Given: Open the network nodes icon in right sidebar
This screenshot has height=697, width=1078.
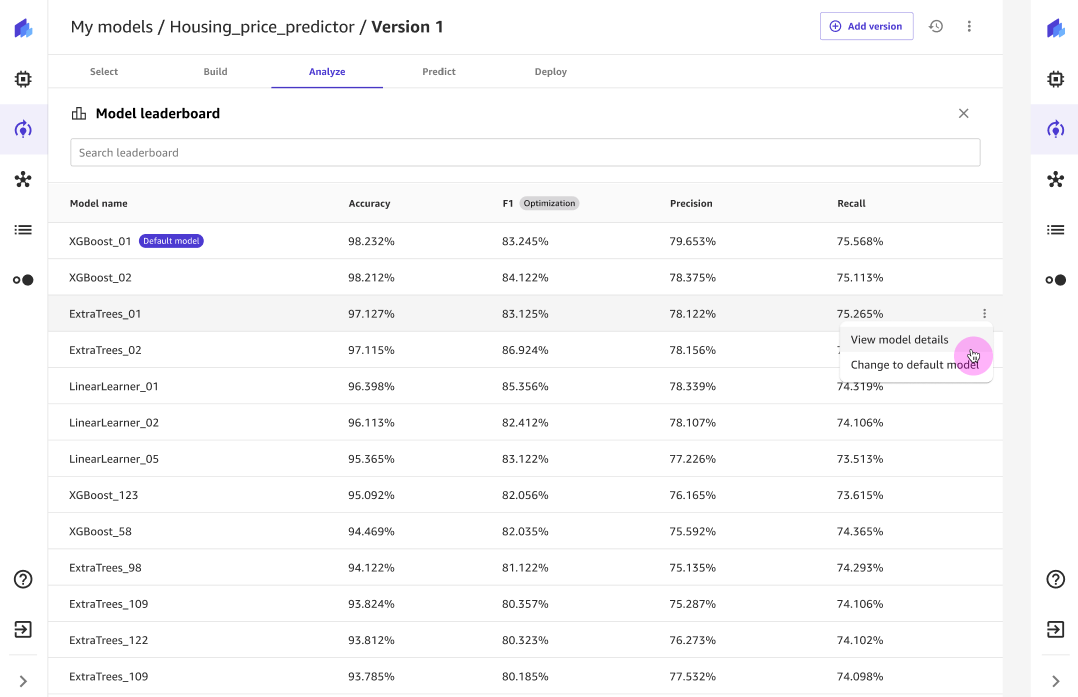Looking at the screenshot, I should 1056,179.
